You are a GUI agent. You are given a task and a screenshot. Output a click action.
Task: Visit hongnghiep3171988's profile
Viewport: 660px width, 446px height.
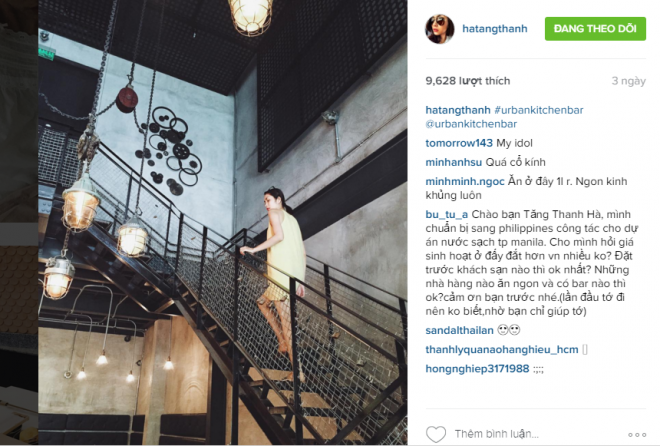click(477, 369)
